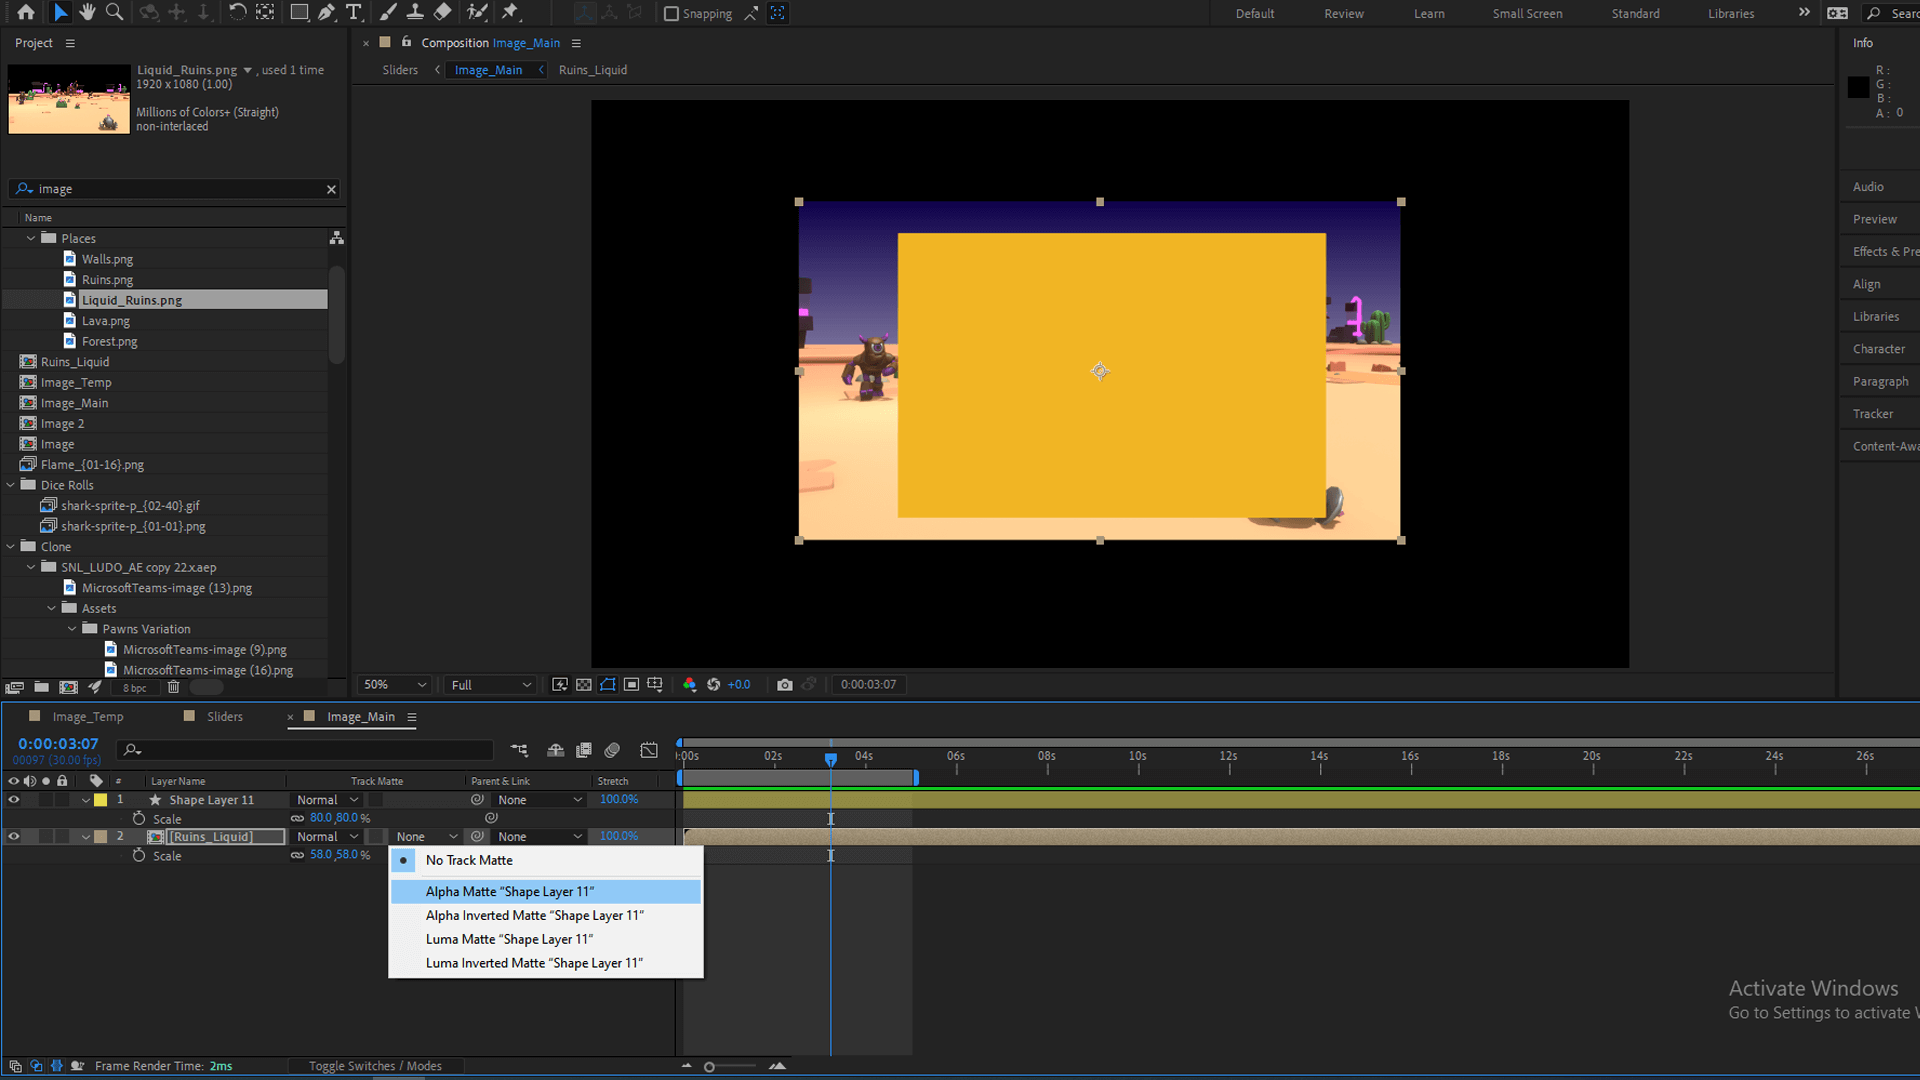1920x1080 pixels.
Task: Collapse the Places folder in Project panel
Action: tap(29, 238)
